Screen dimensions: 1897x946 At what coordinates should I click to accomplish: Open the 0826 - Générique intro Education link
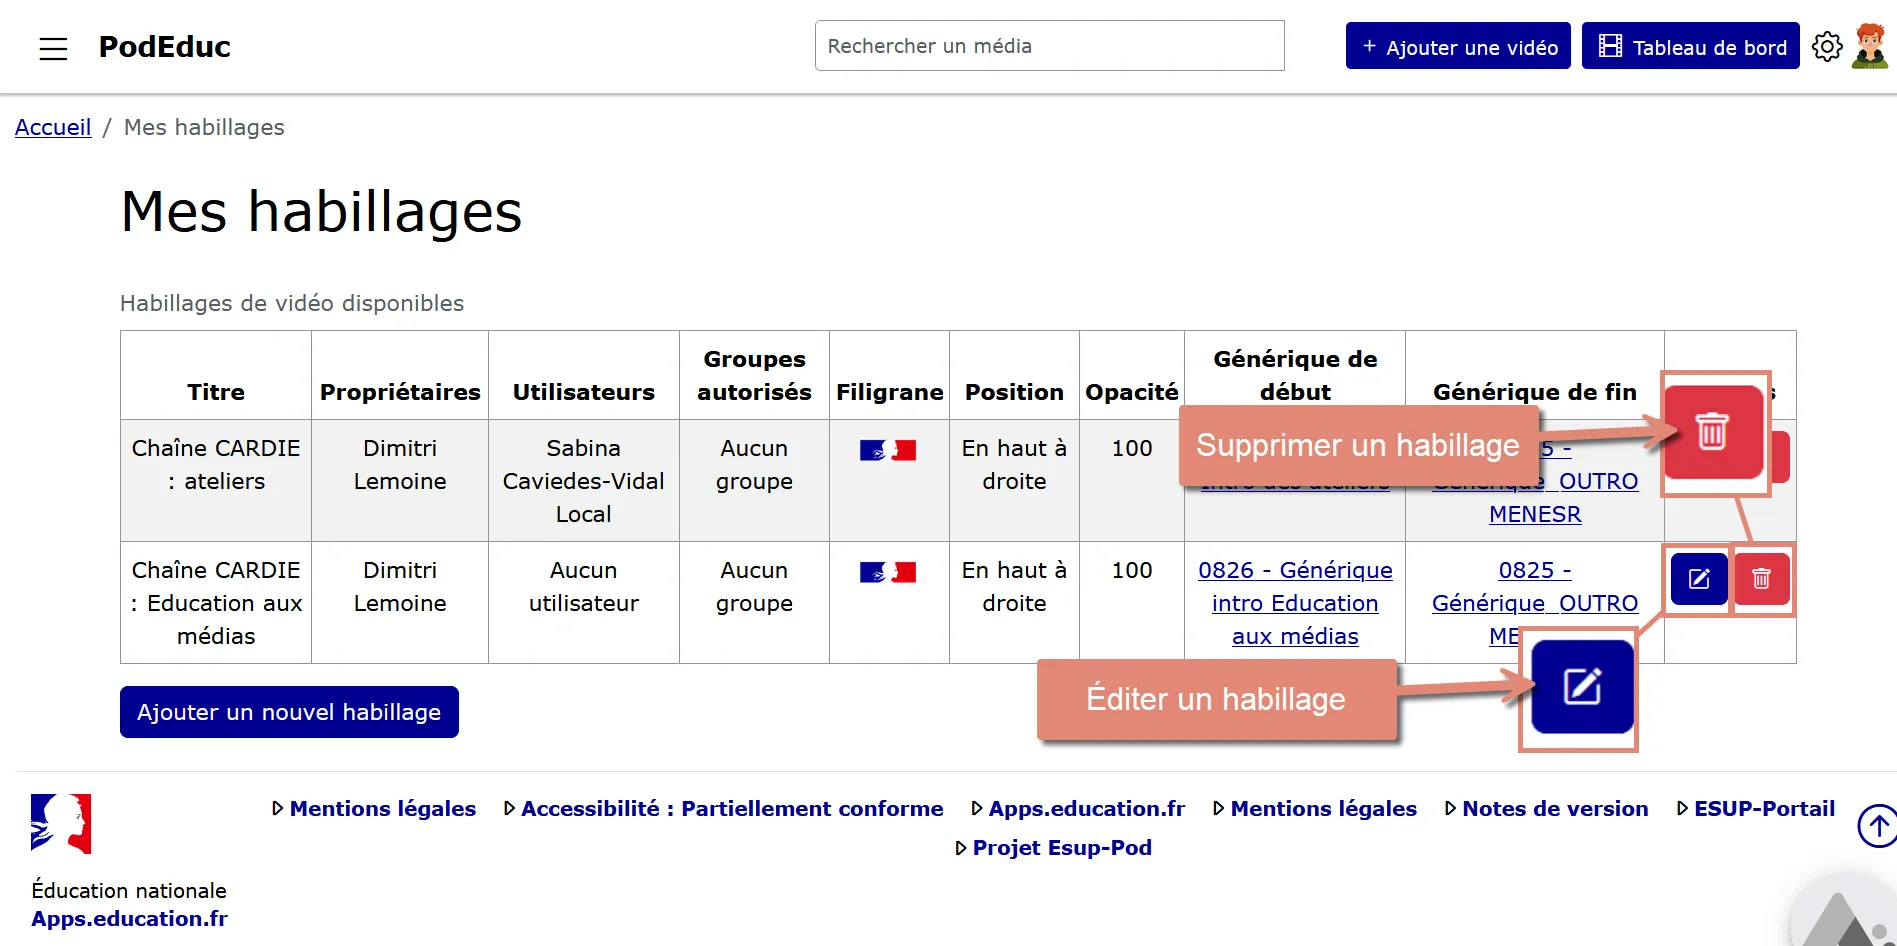tap(1295, 603)
